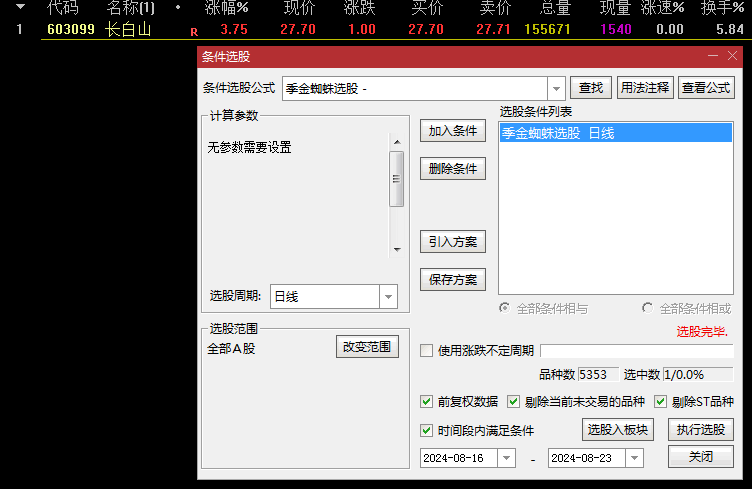
Task: Click the 计算参数 scrollbar thumb
Action: 397,179
